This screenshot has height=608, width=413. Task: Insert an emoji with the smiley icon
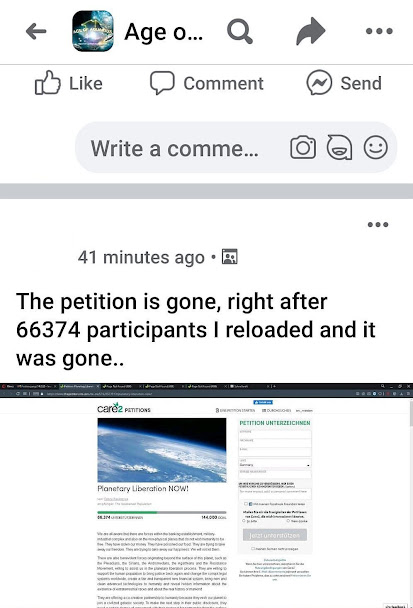pyautogui.click(x=375, y=147)
